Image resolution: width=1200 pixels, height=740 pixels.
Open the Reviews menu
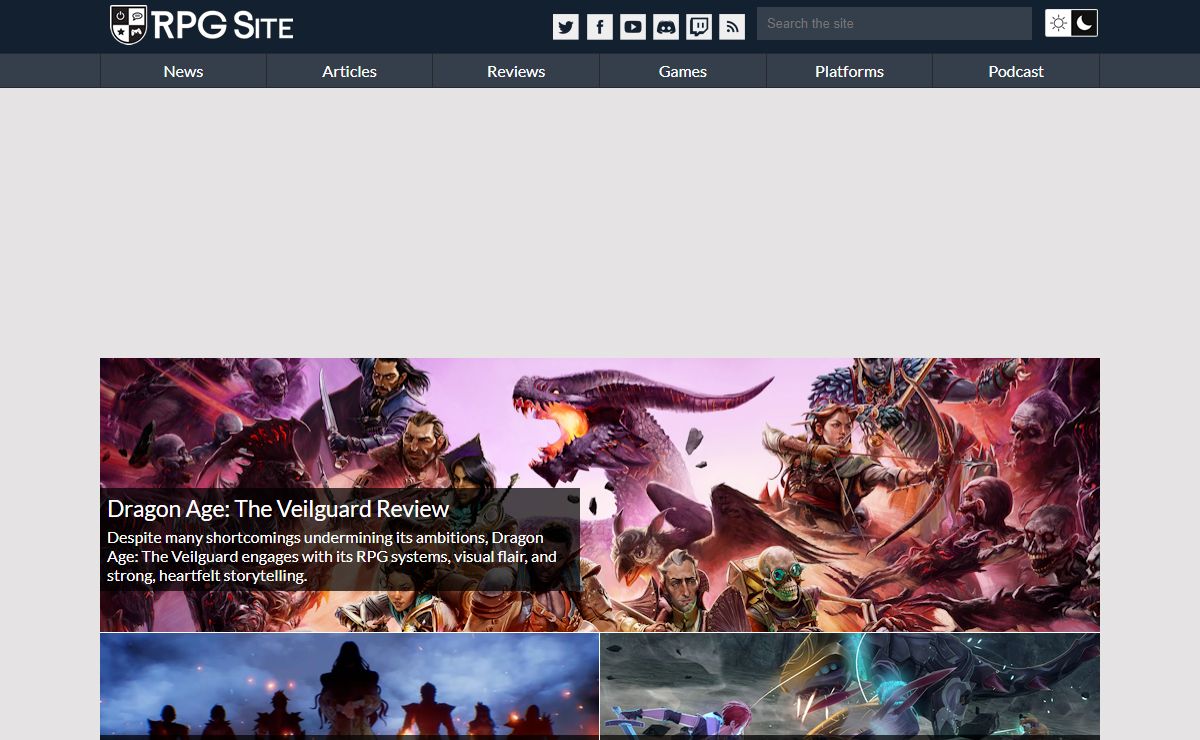(x=516, y=71)
